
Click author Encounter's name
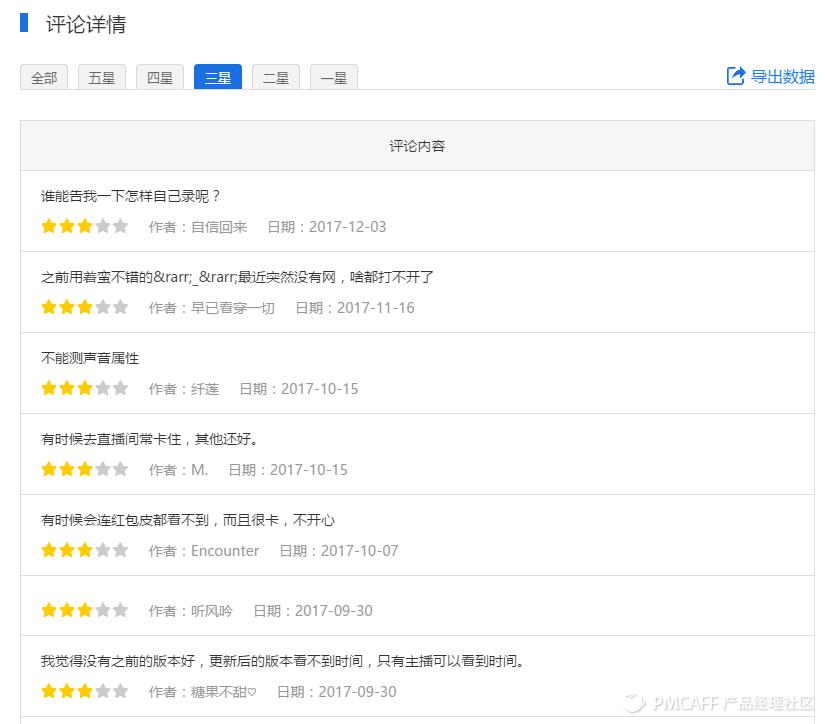point(225,550)
